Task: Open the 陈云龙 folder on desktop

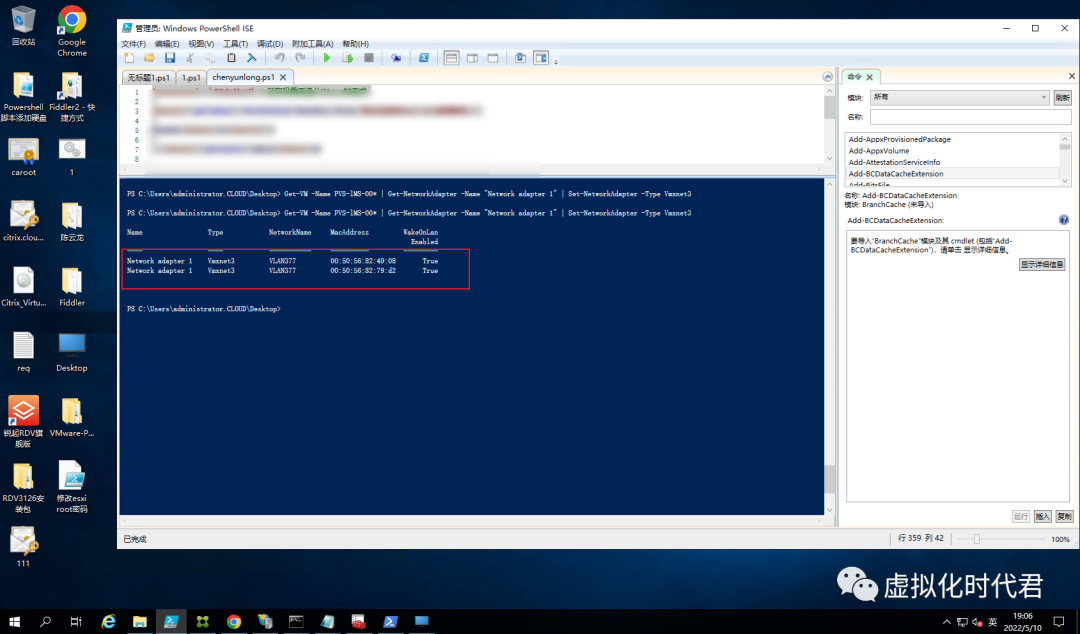Action: coord(72,222)
